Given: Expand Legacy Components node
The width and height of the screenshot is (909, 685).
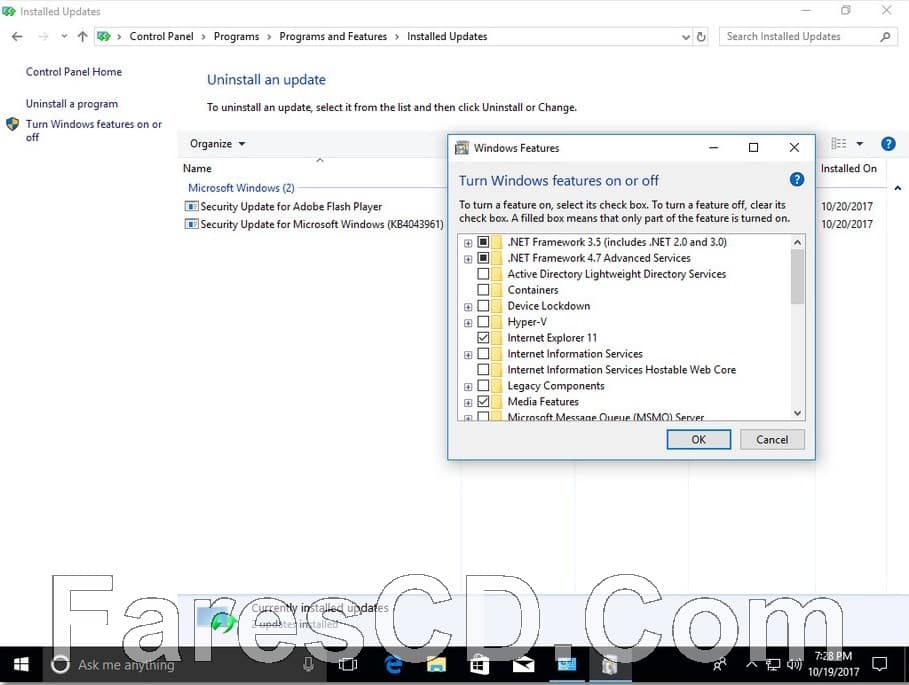Looking at the screenshot, I should (x=468, y=387).
